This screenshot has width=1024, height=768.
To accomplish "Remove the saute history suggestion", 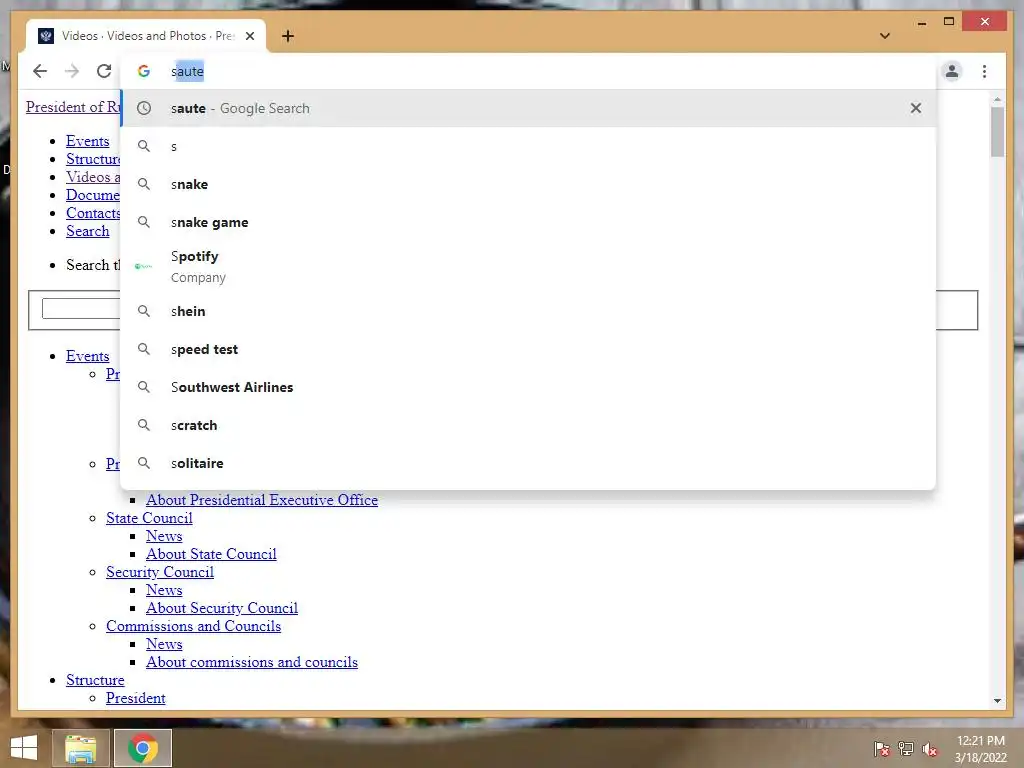I will pyautogui.click(x=916, y=108).
